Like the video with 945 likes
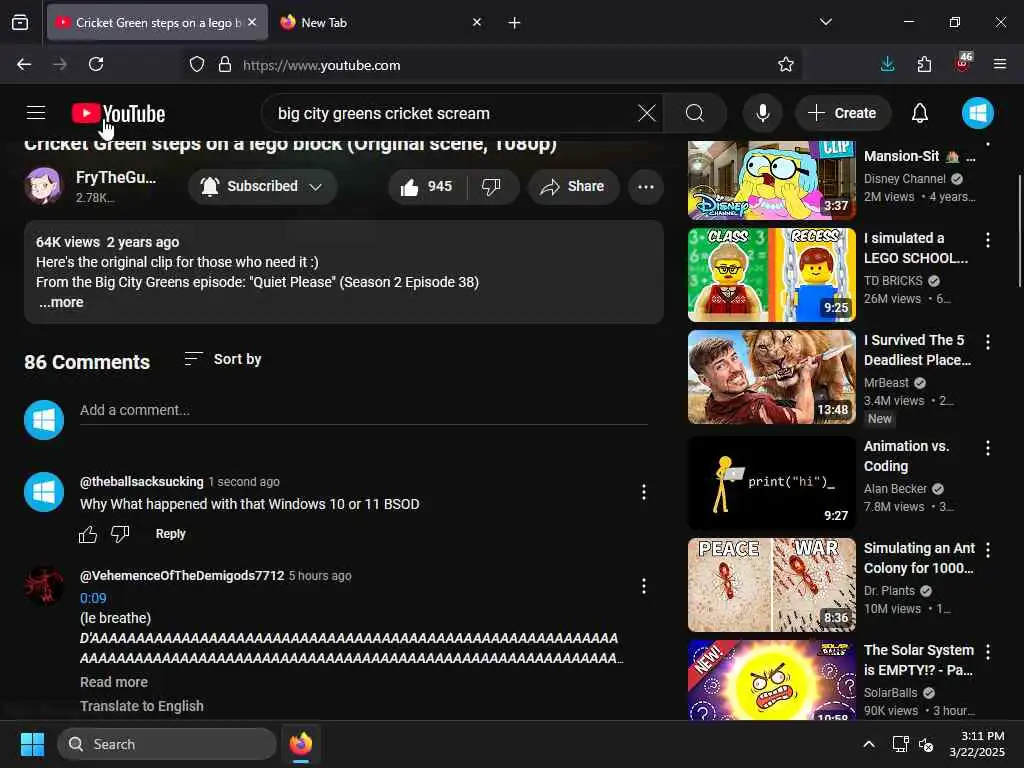Viewport: 1024px width, 768px height. [426, 187]
